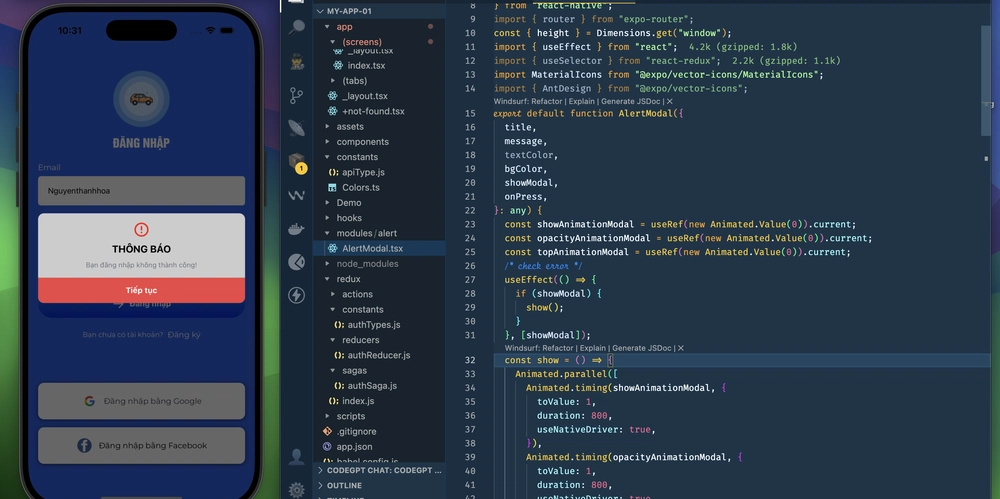This screenshot has height=499, width=1000.
Task: Collapse the redux folder
Action: (348, 279)
